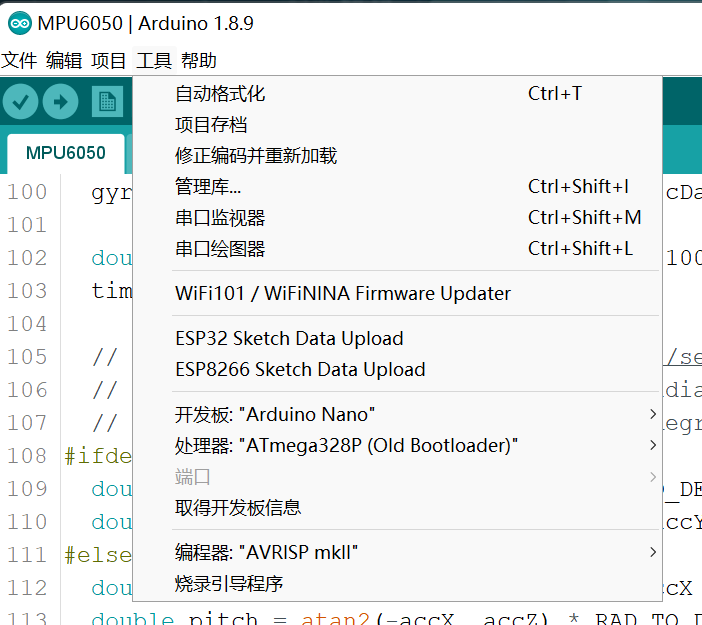
Task: Click line number 112 in gutter
Action: (x=27, y=588)
